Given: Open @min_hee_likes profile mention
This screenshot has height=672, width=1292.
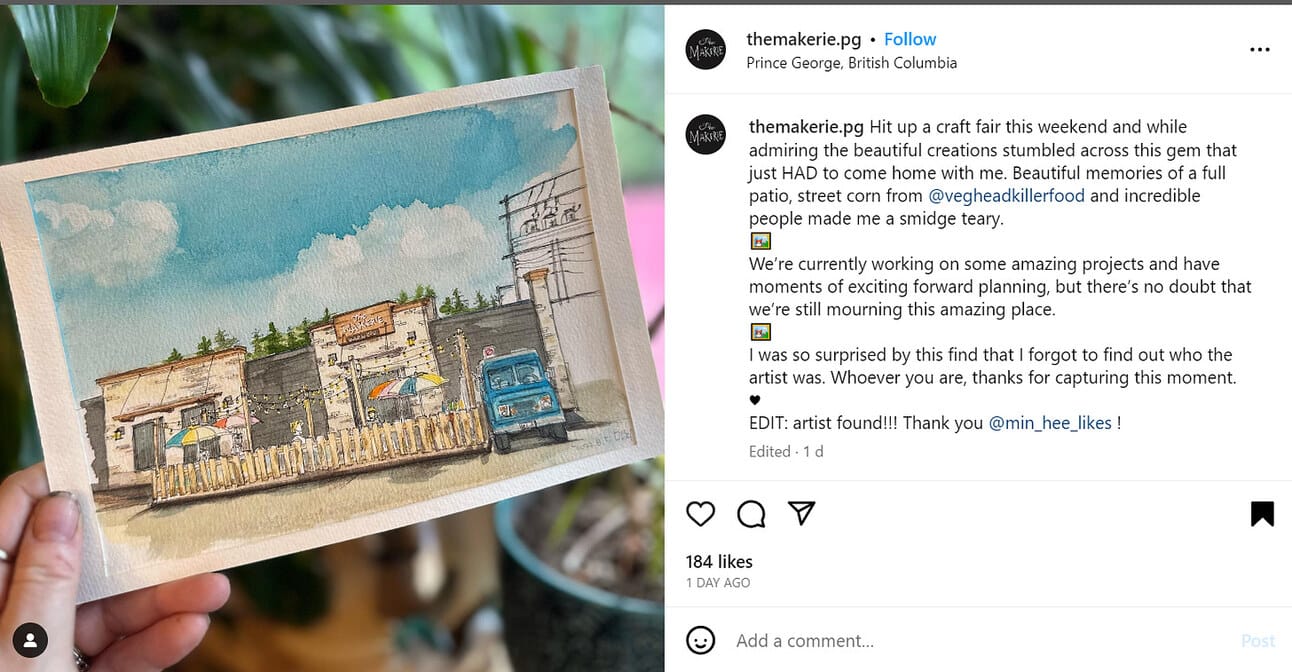Looking at the screenshot, I should [x=1050, y=423].
